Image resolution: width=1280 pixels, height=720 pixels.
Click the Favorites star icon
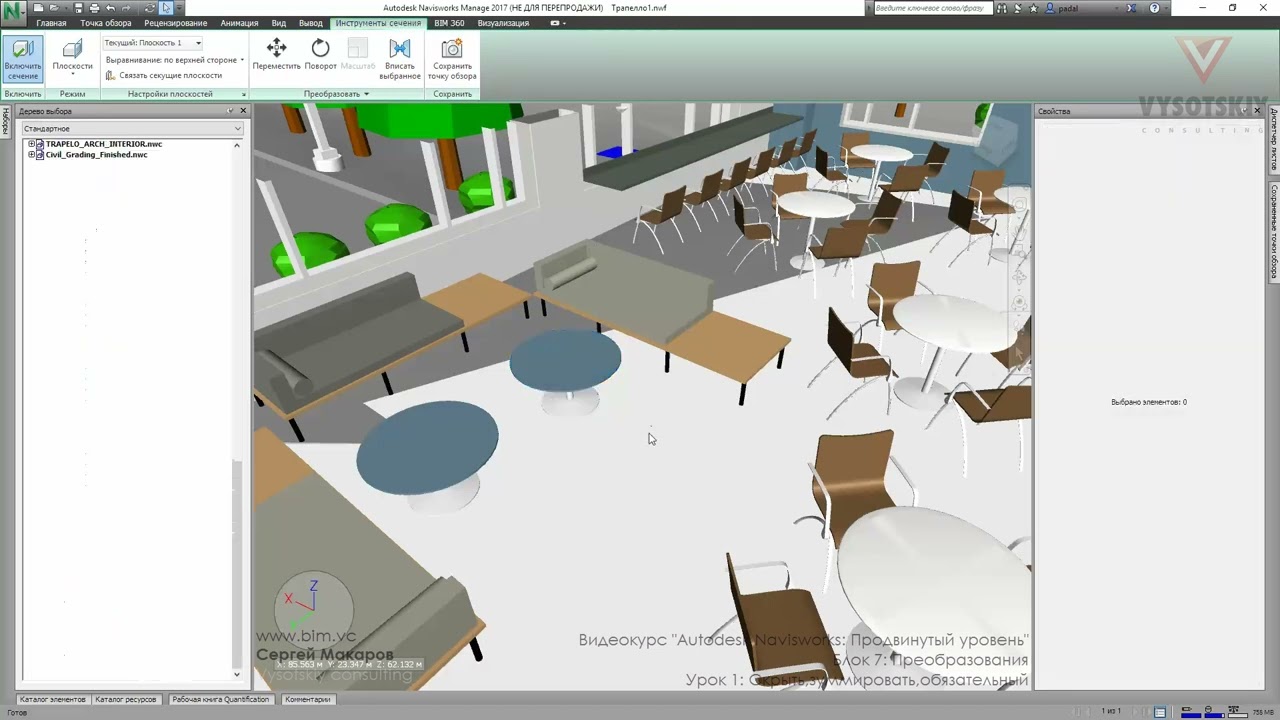coord(1033,8)
